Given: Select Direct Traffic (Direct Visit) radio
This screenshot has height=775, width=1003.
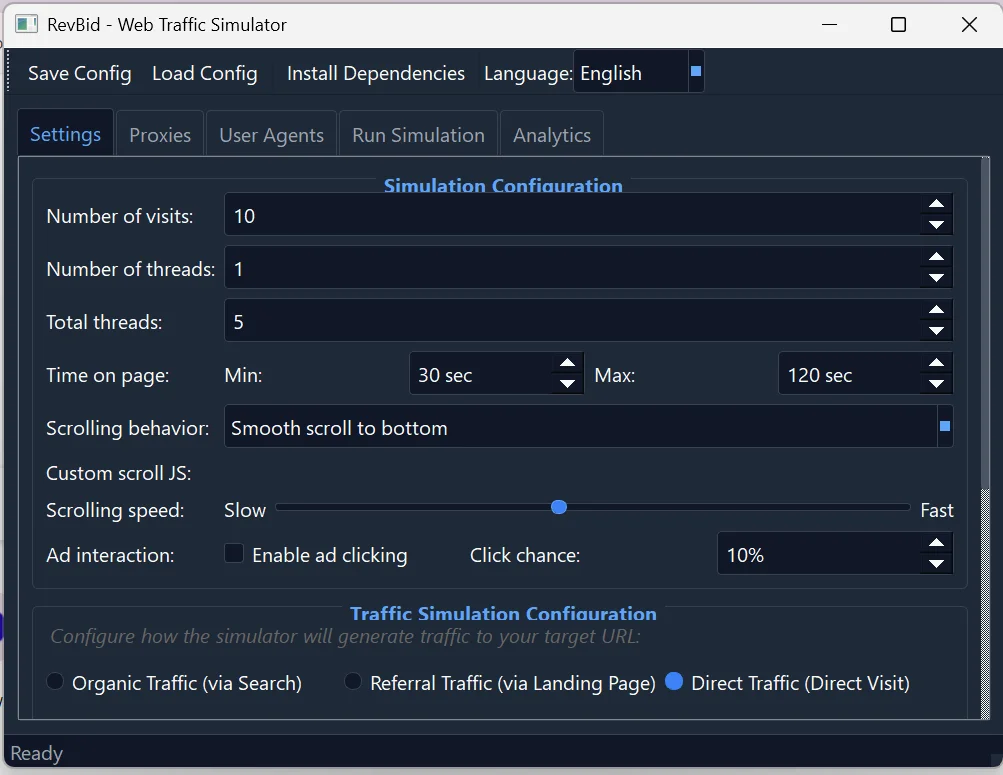Looking at the screenshot, I should click(x=674, y=683).
